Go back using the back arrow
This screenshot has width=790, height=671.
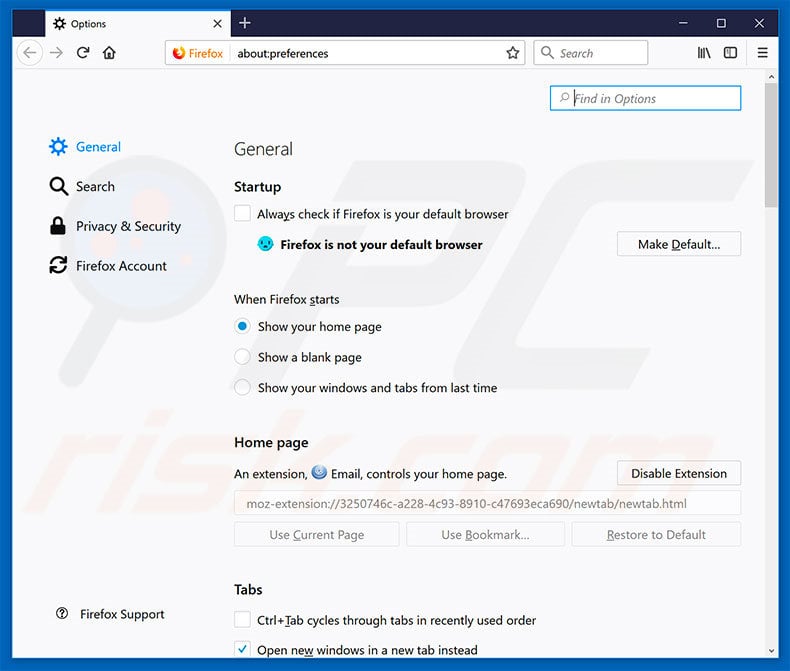click(30, 53)
